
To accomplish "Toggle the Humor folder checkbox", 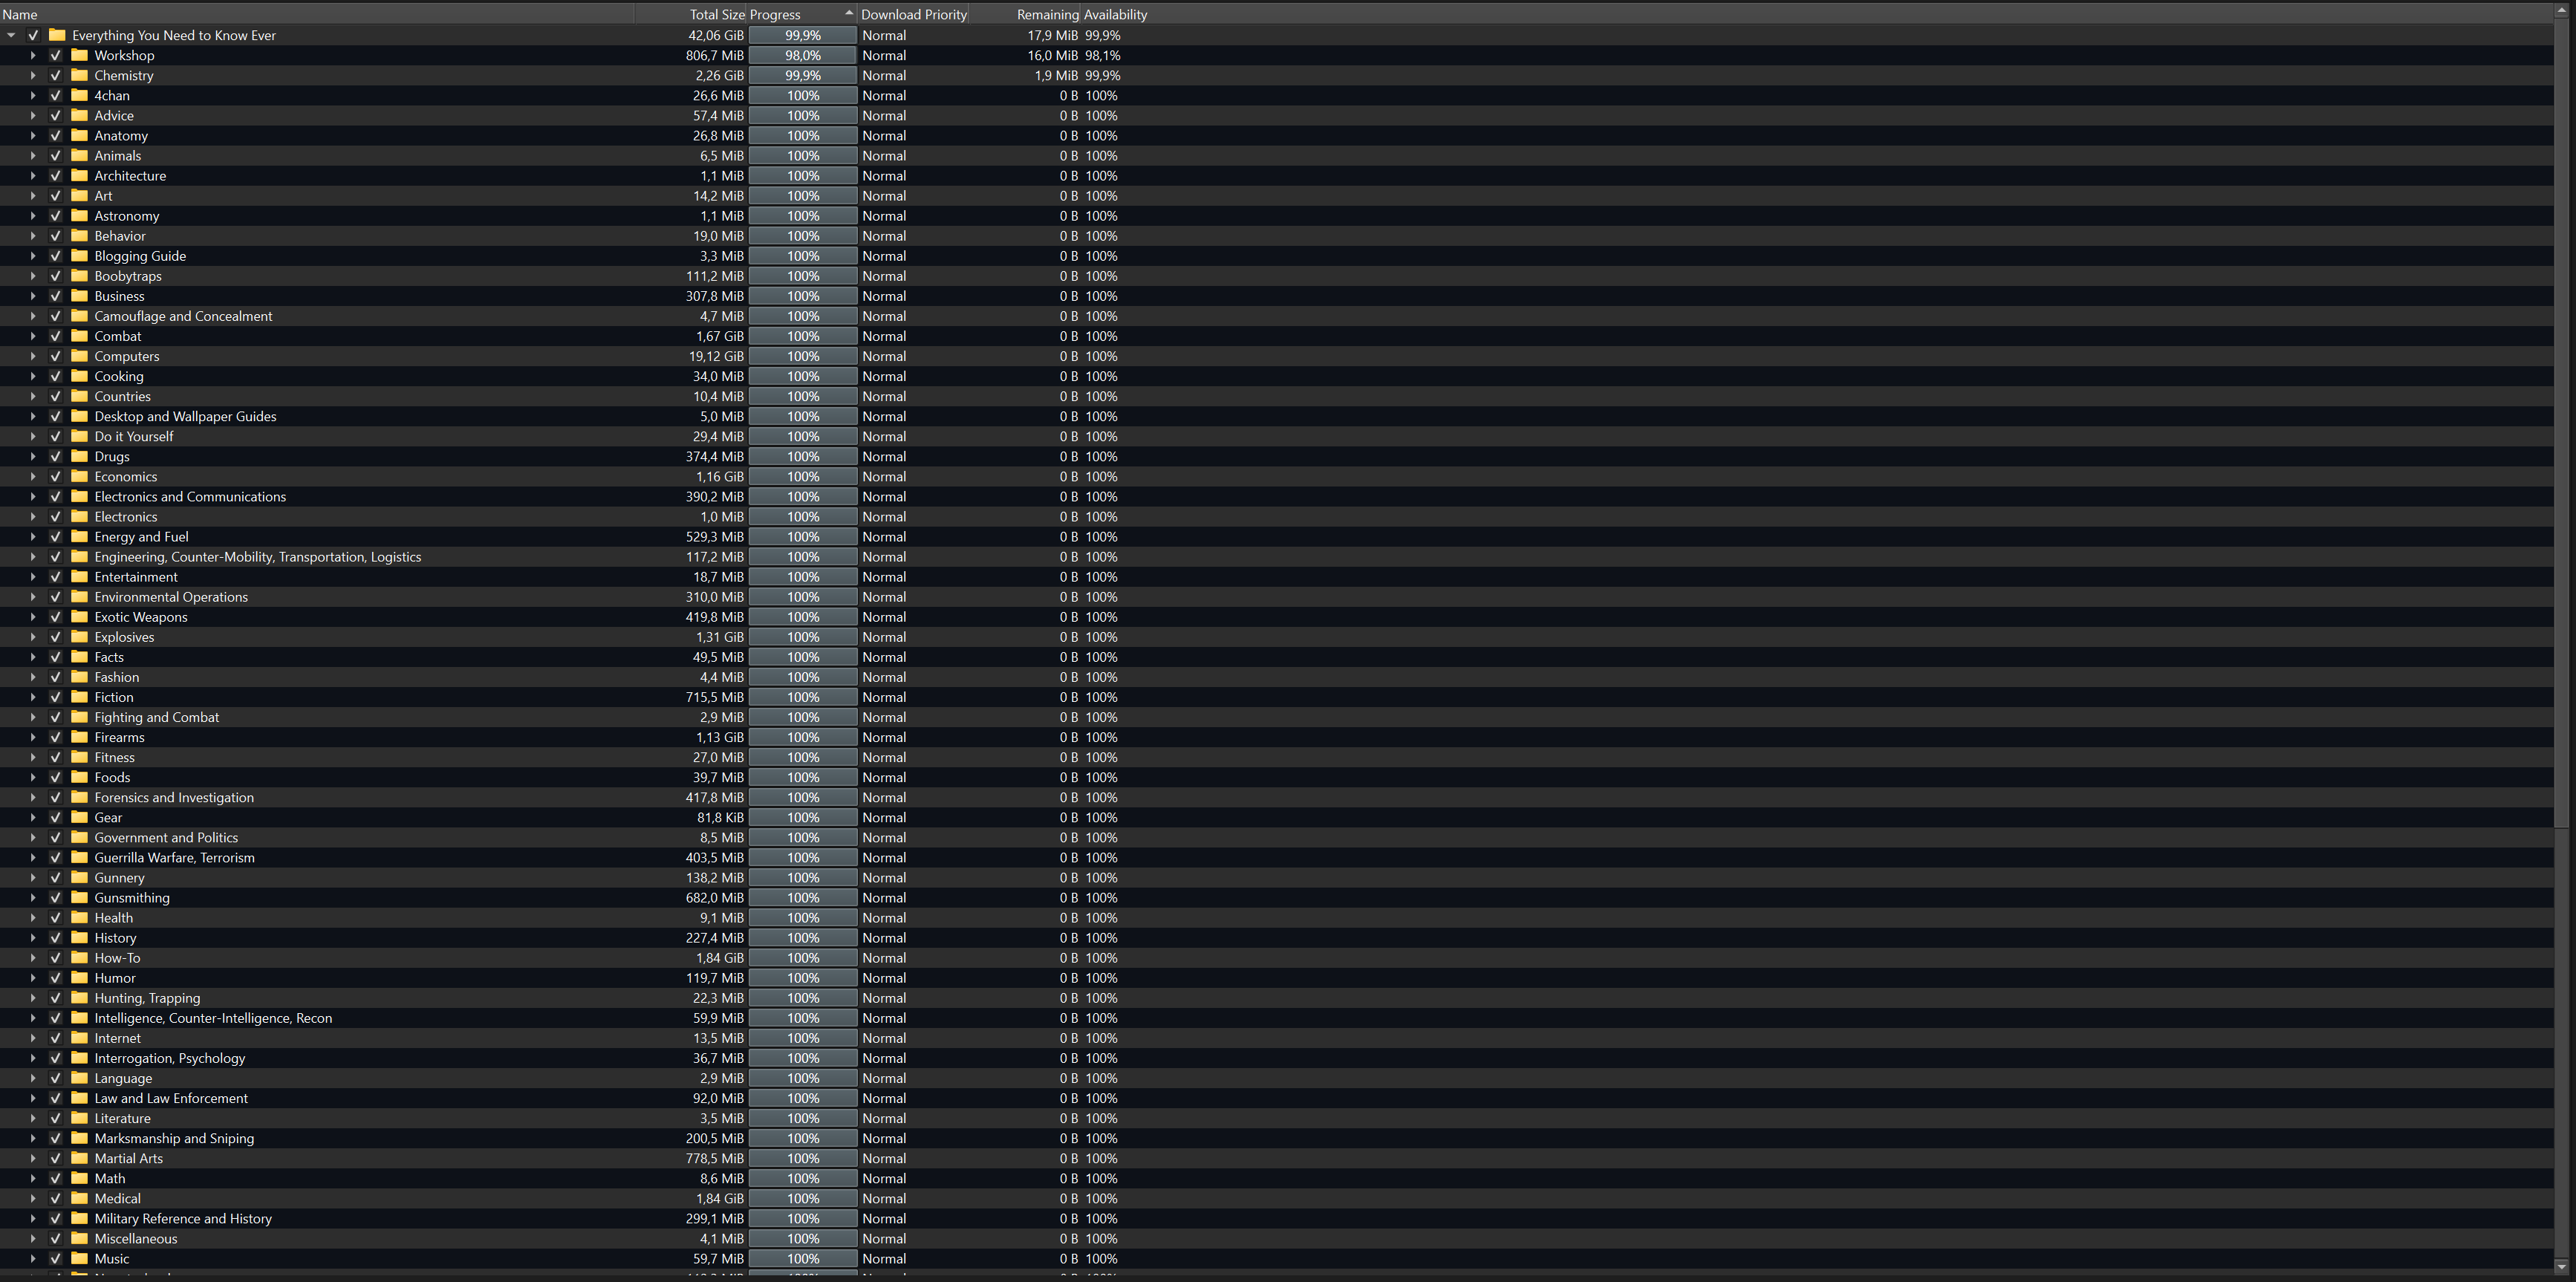I will point(56,978).
